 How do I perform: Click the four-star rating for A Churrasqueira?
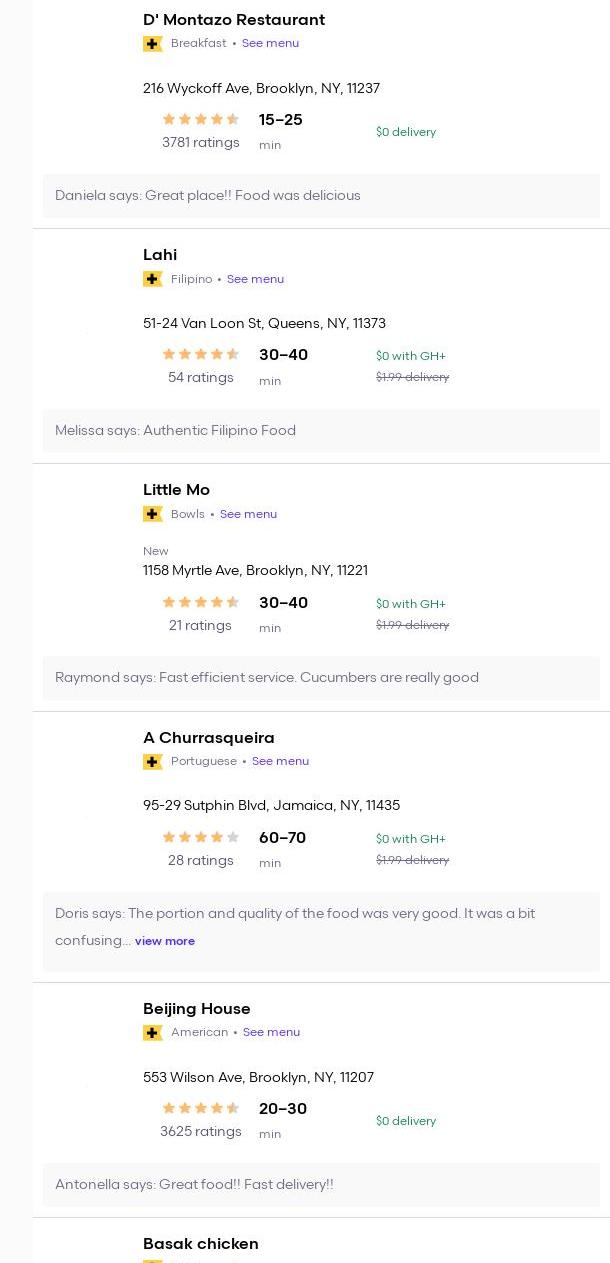coord(201,837)
